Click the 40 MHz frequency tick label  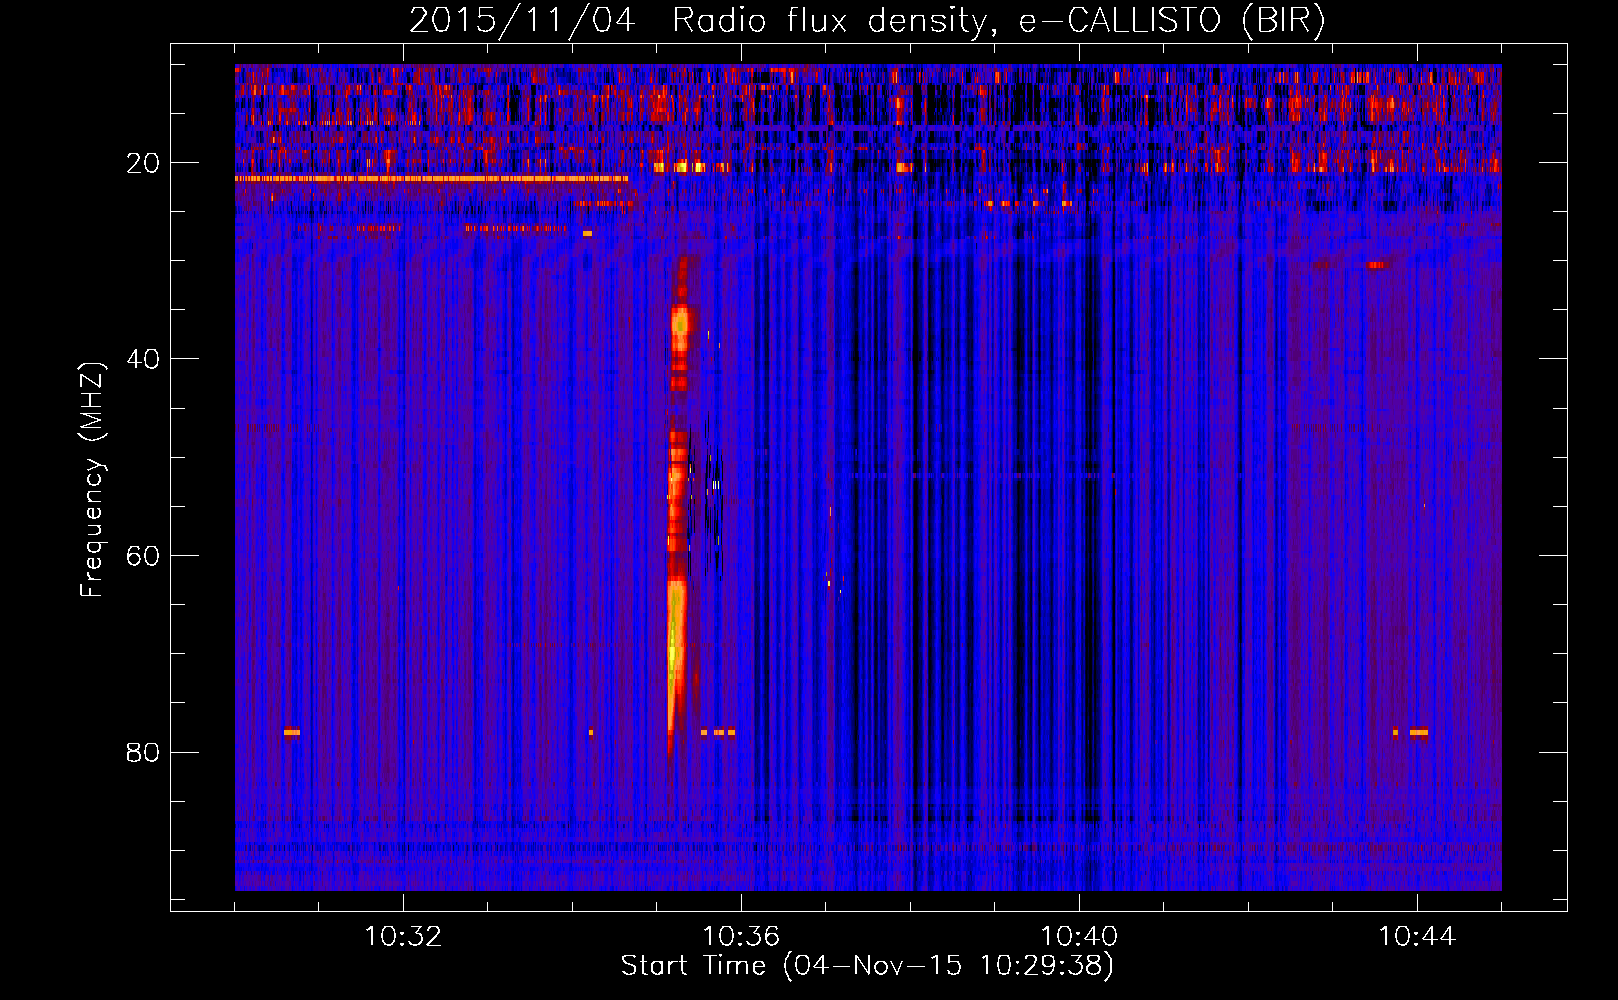coord(143,359)
